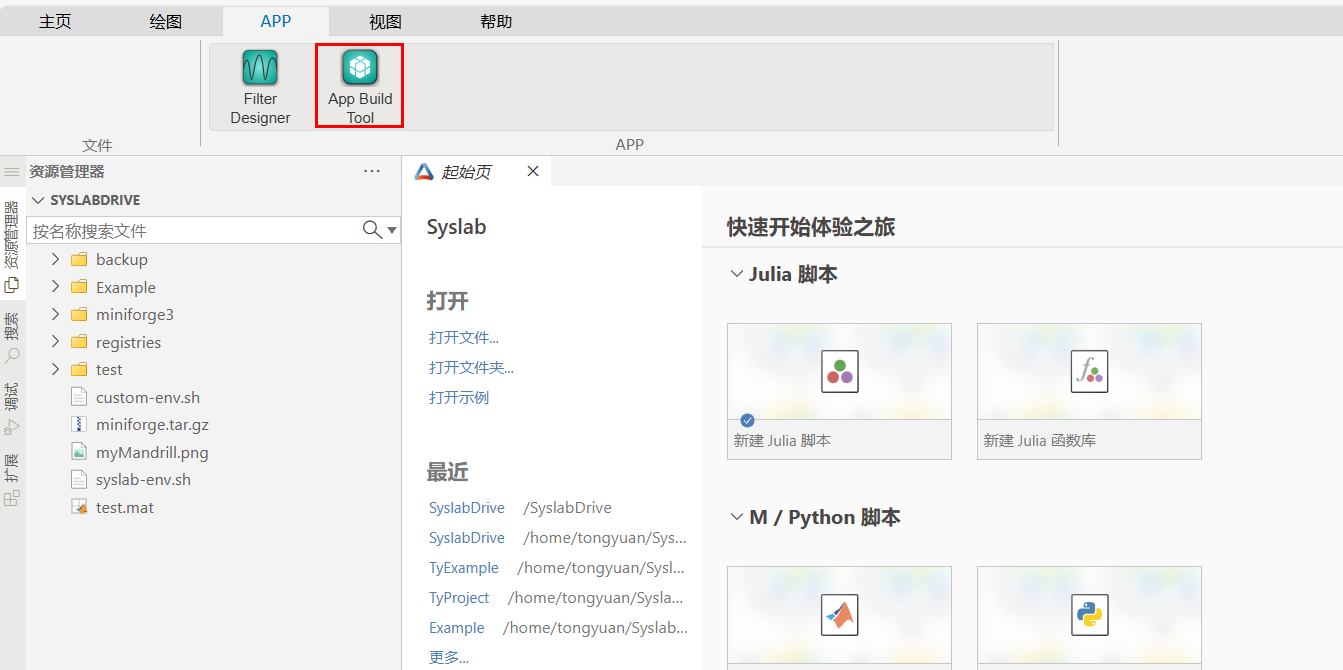Click the Example folder icon
1343x670 pixels.
[x=79, y=287]
